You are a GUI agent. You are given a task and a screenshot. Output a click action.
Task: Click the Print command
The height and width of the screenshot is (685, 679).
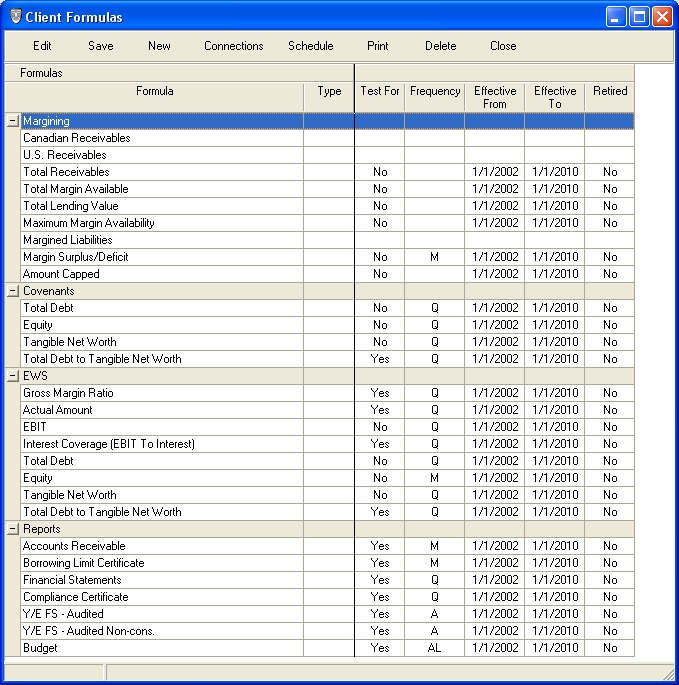click(x=378, y=46)
